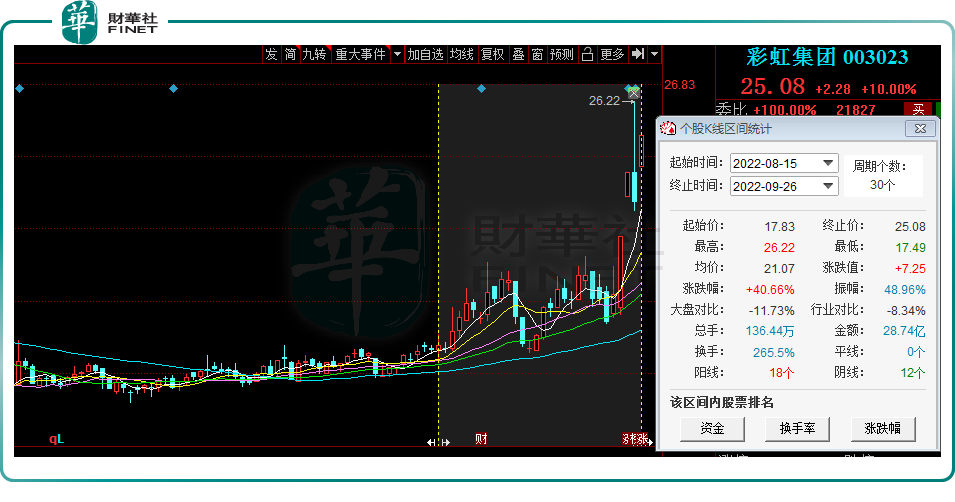Image resolution: width=955 pixels, height=502 pixels.
Task: Click the 窗 window icon in toolbar
Action: point(537,54)
